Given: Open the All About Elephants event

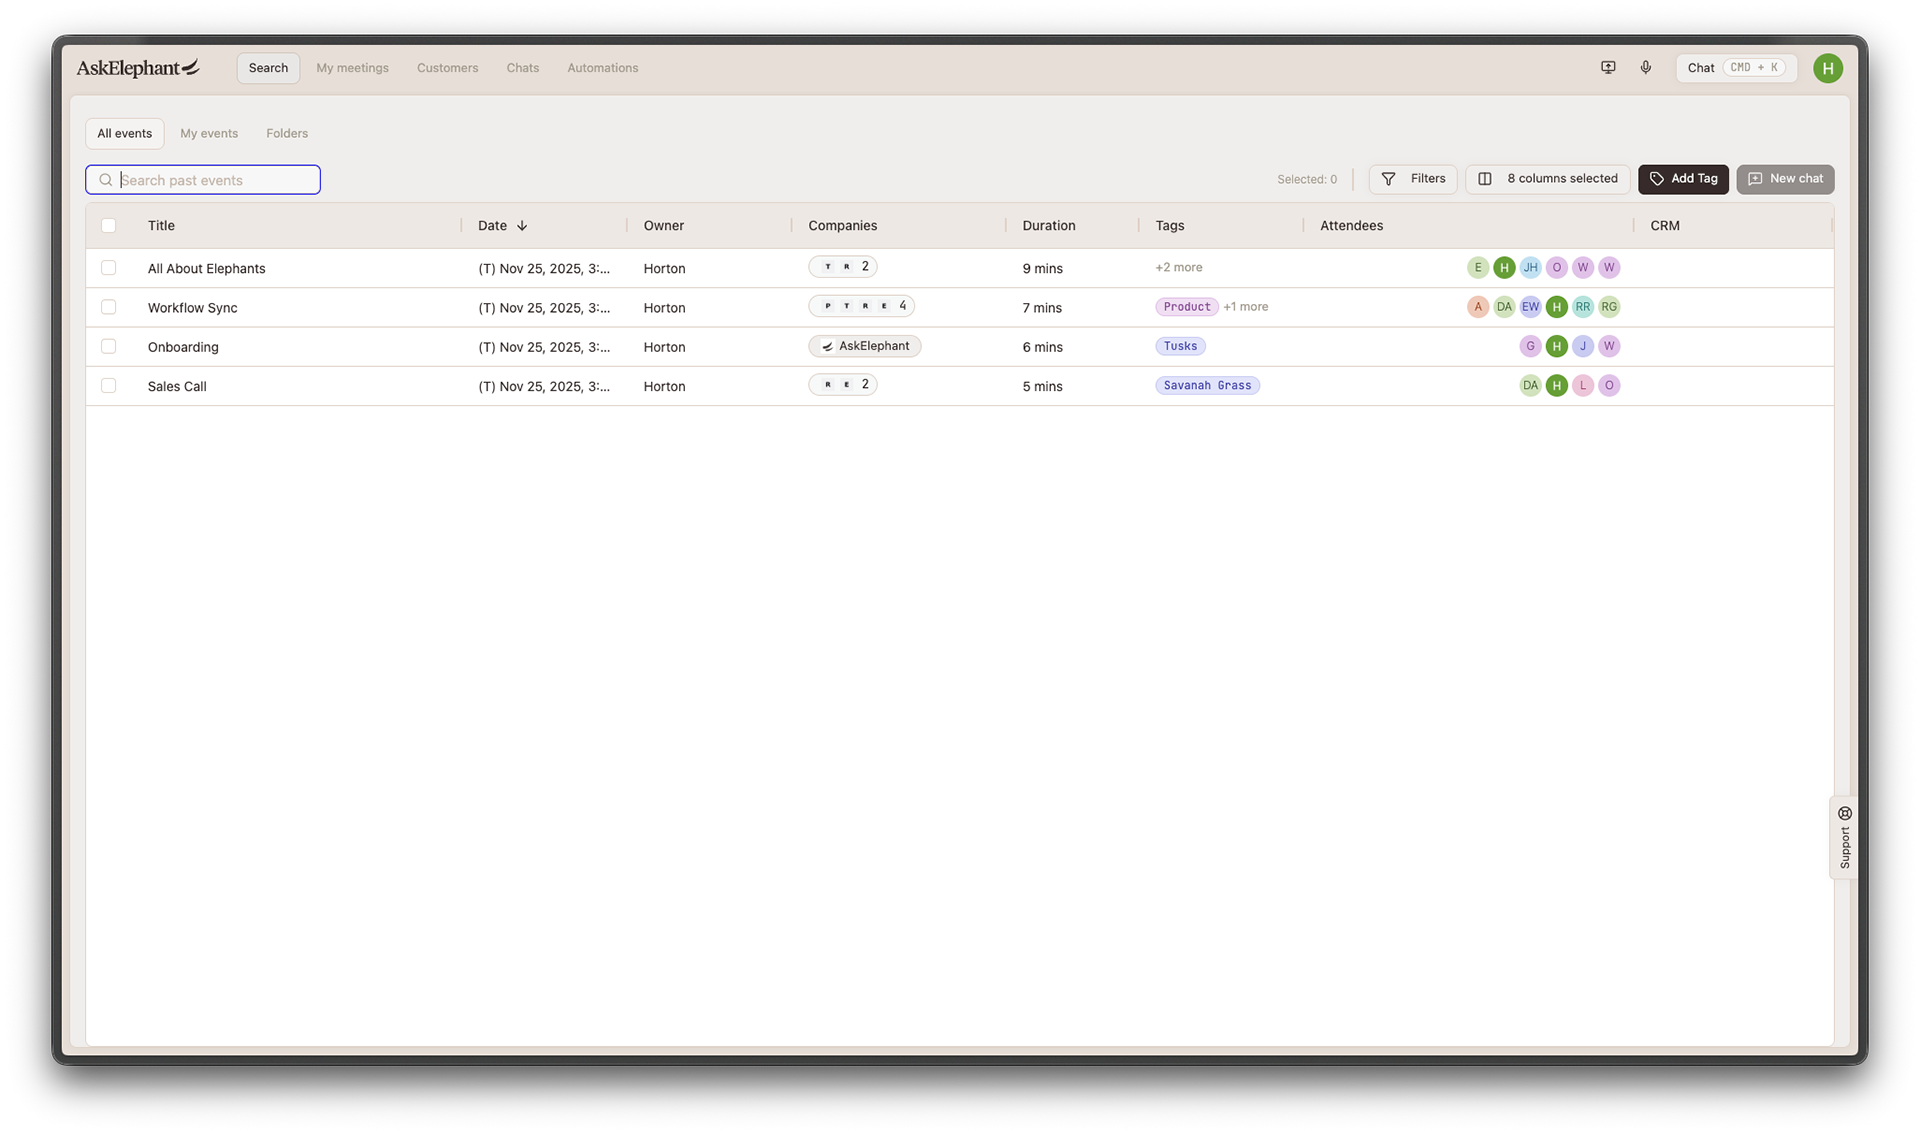Looking at the screenshot, I should pyautogui.click(x=207, y=268).
